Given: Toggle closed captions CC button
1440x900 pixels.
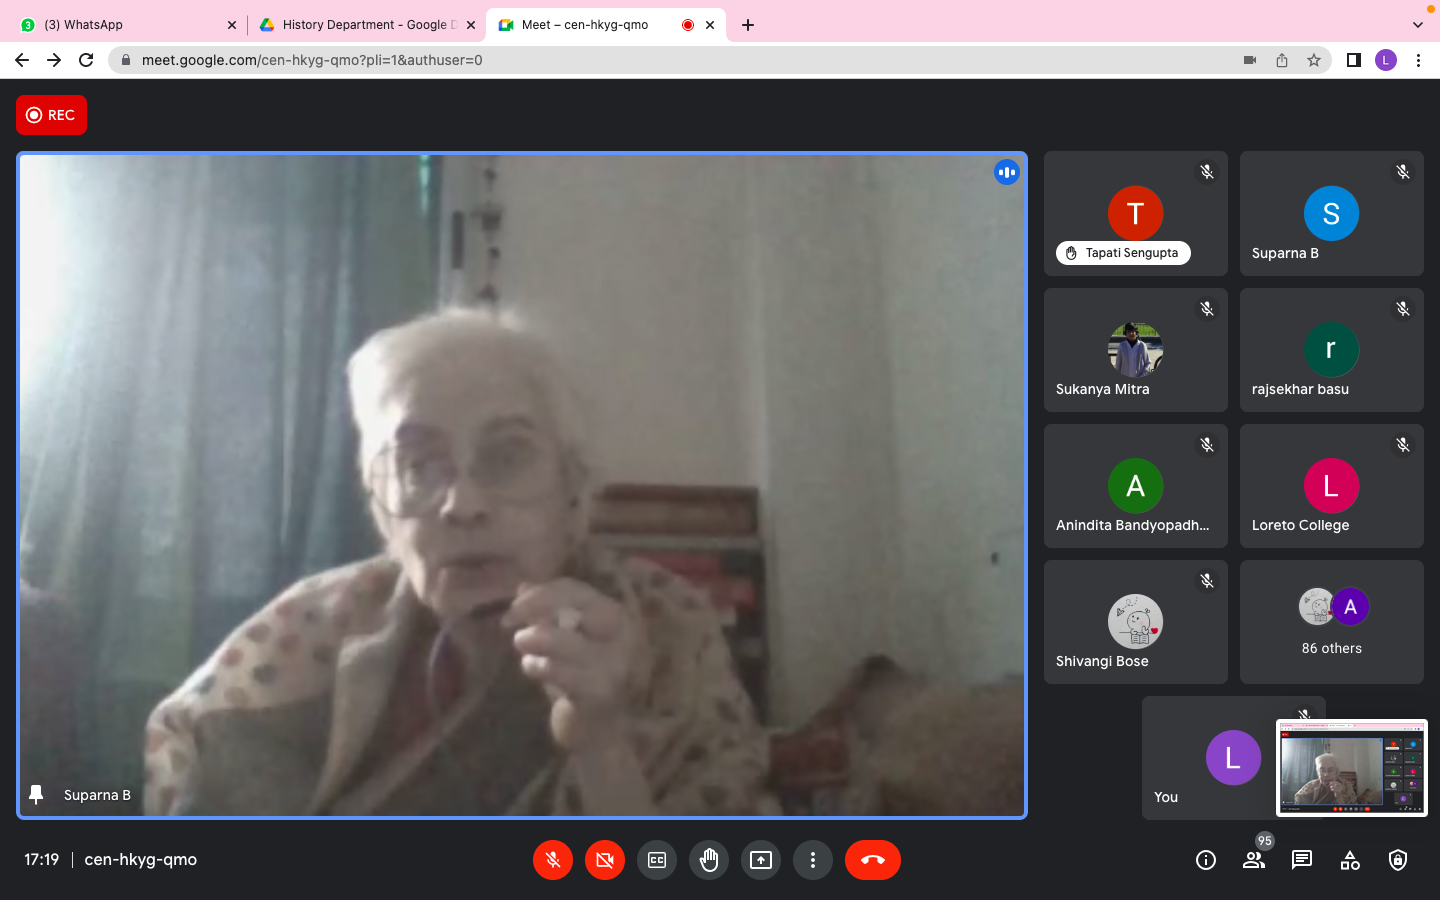Looking at the screenshot, I should tap(657, 860).
